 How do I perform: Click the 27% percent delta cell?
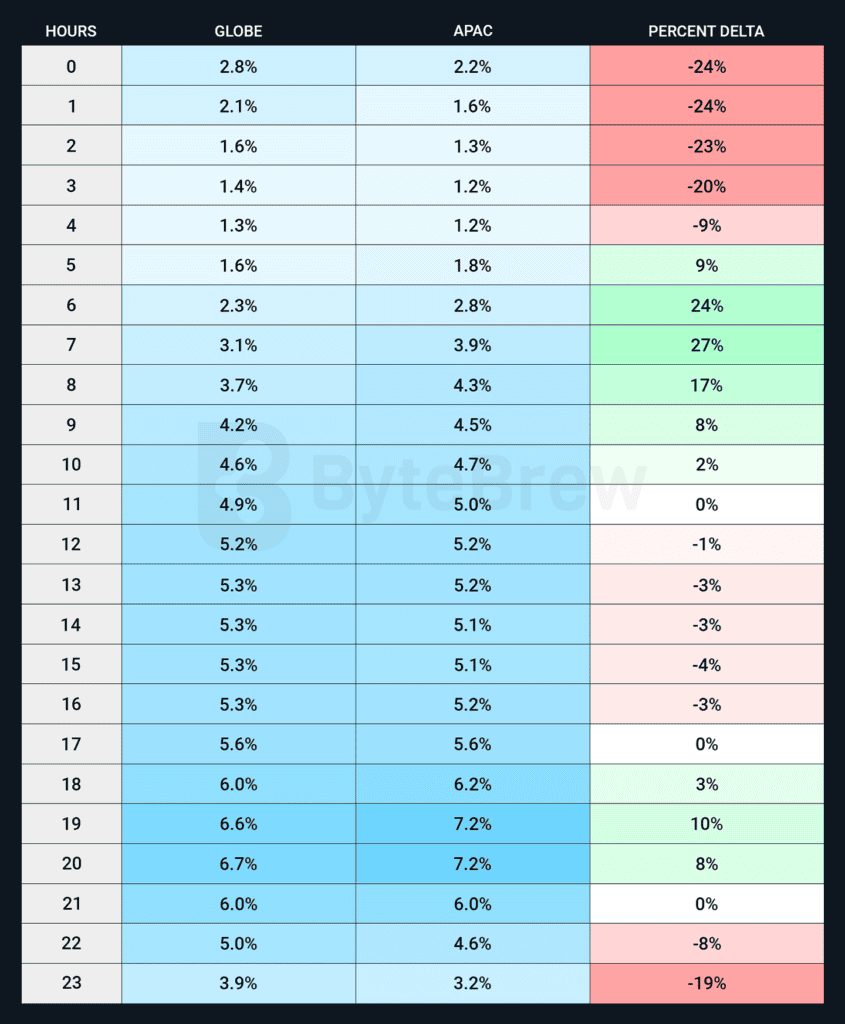(706, 345)
